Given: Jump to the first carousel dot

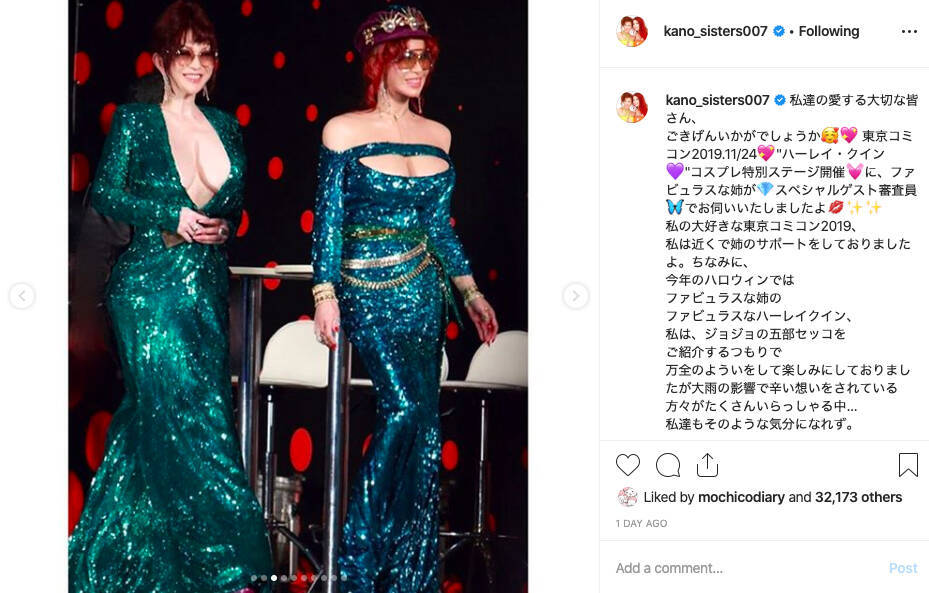Looking at the screenshot, I should 254,578.
